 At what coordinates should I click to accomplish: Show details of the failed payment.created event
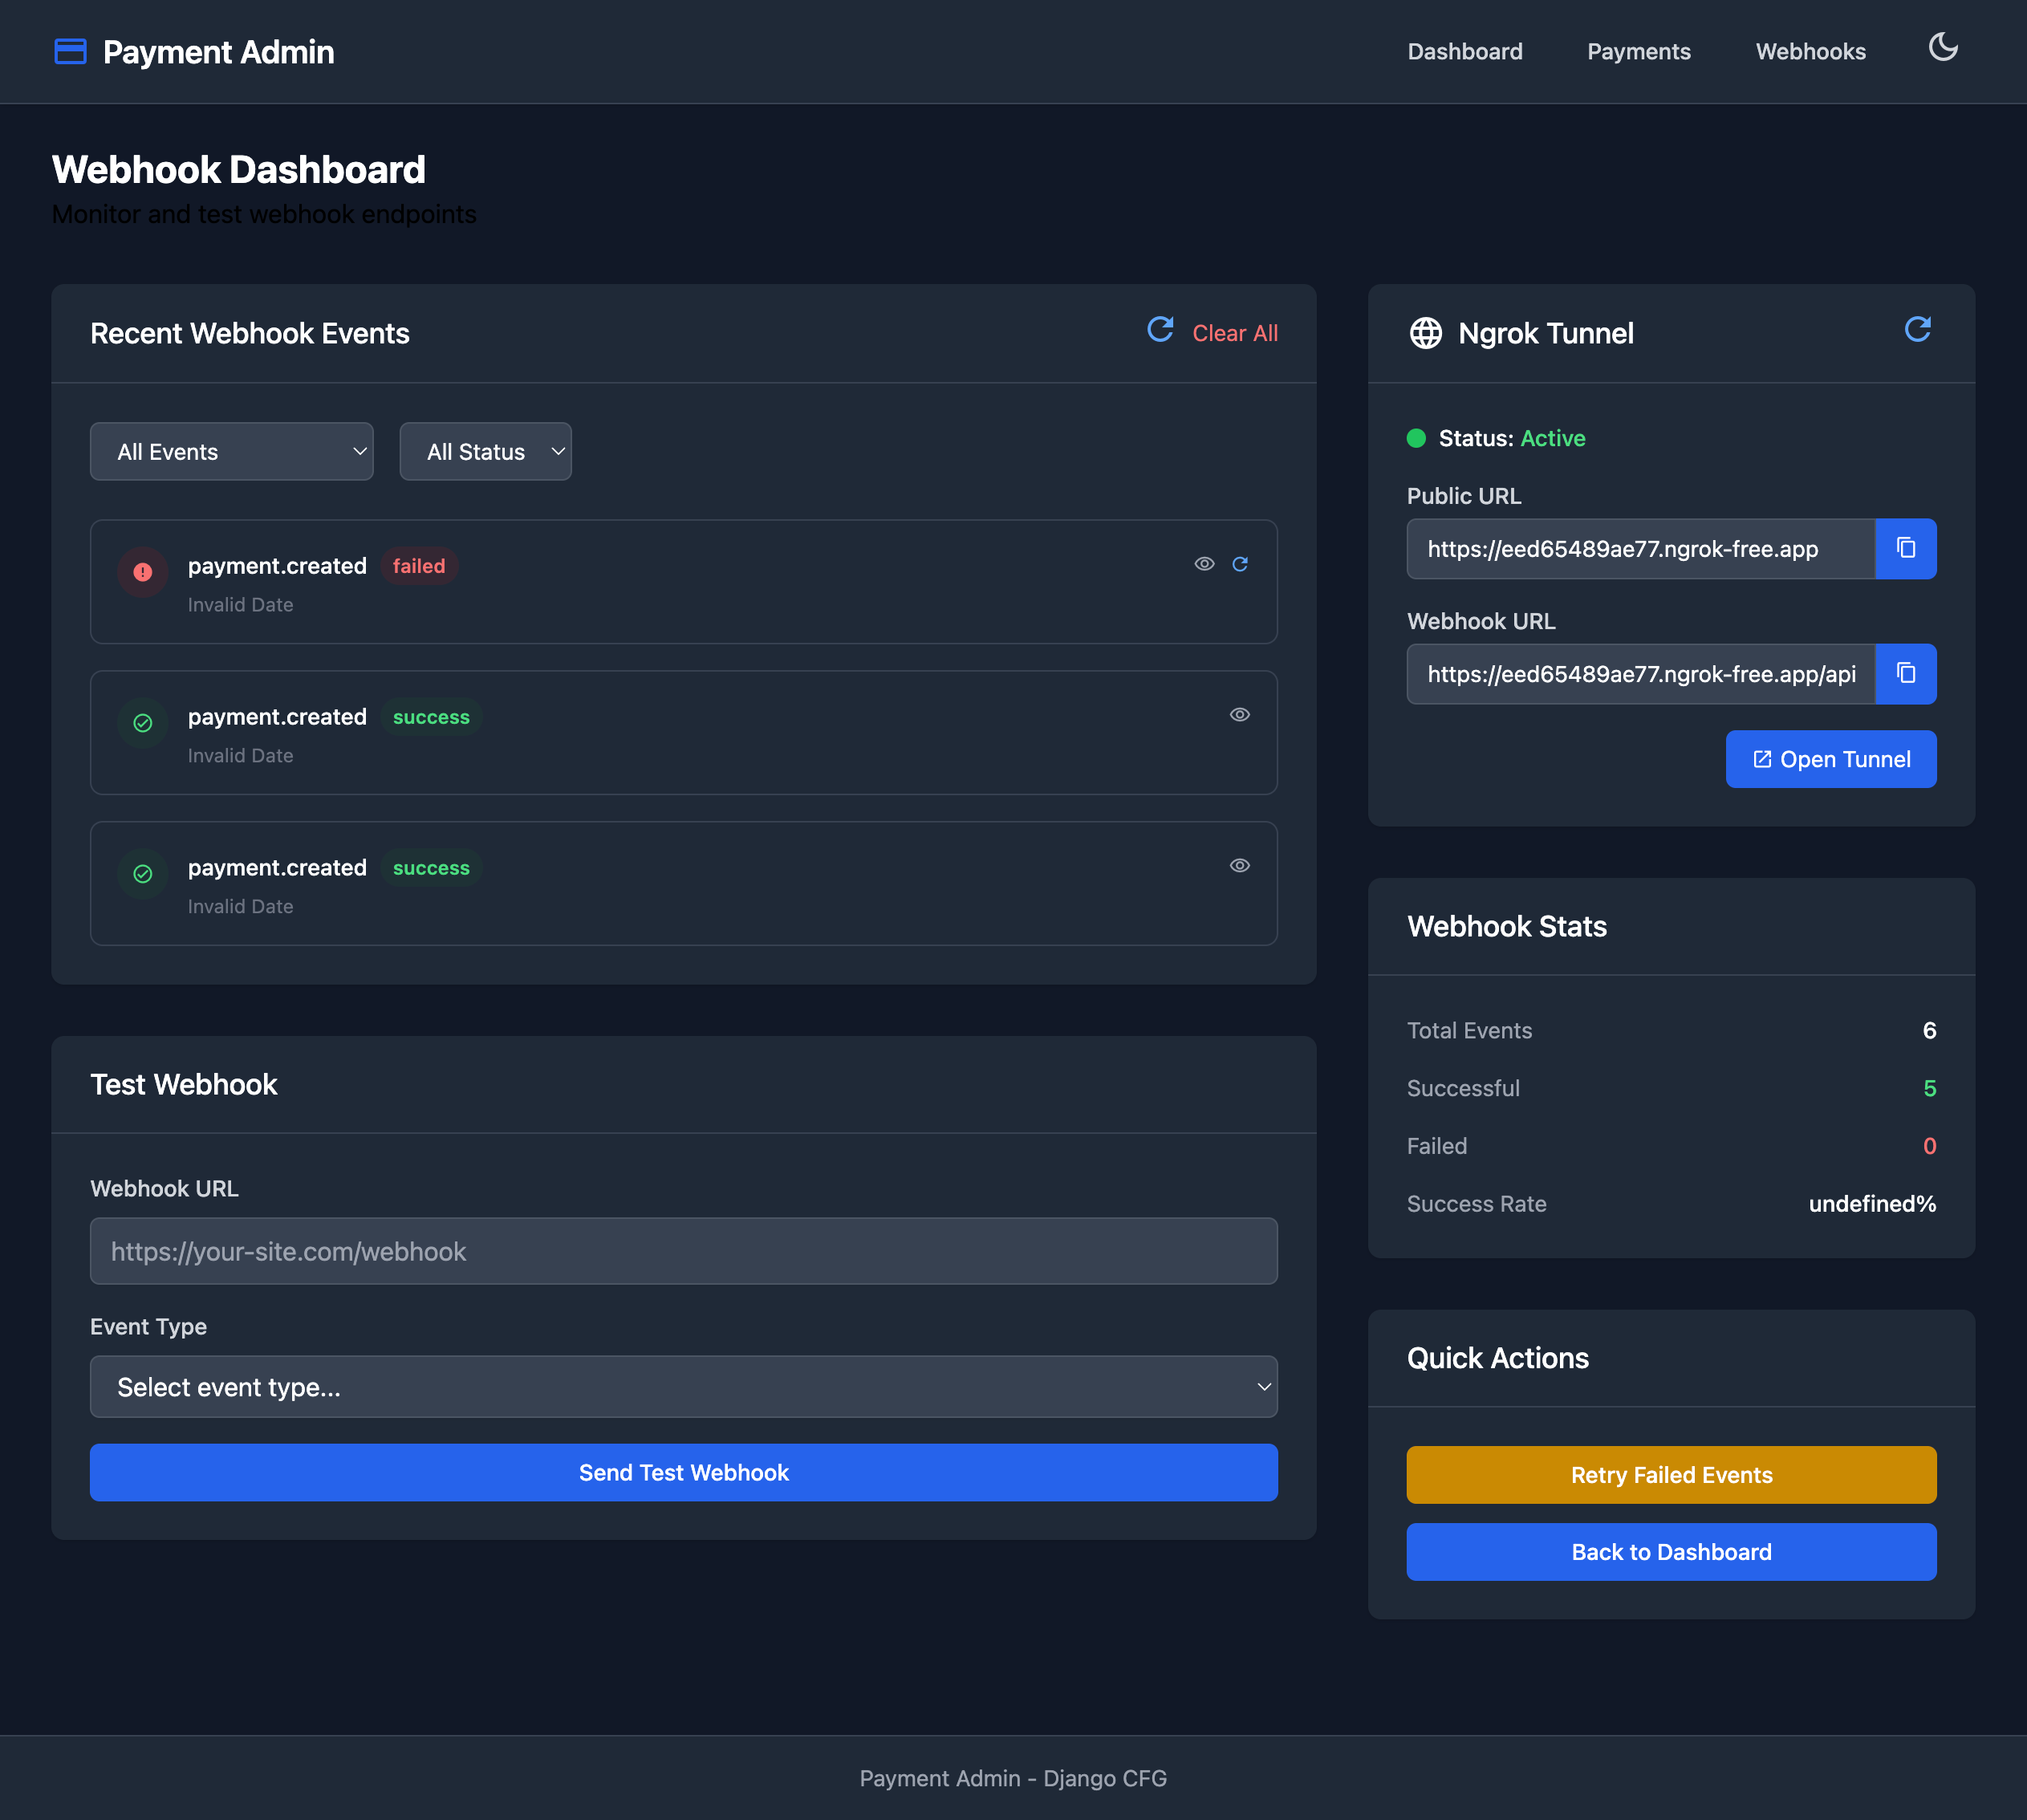coord(1203,564)
